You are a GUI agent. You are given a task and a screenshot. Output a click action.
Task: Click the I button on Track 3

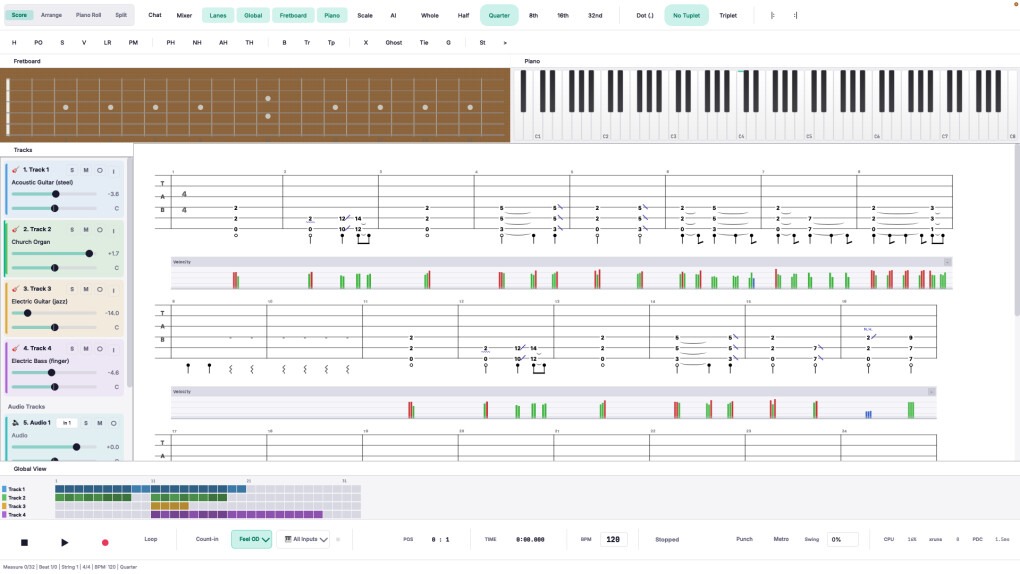tap(113, 290)
